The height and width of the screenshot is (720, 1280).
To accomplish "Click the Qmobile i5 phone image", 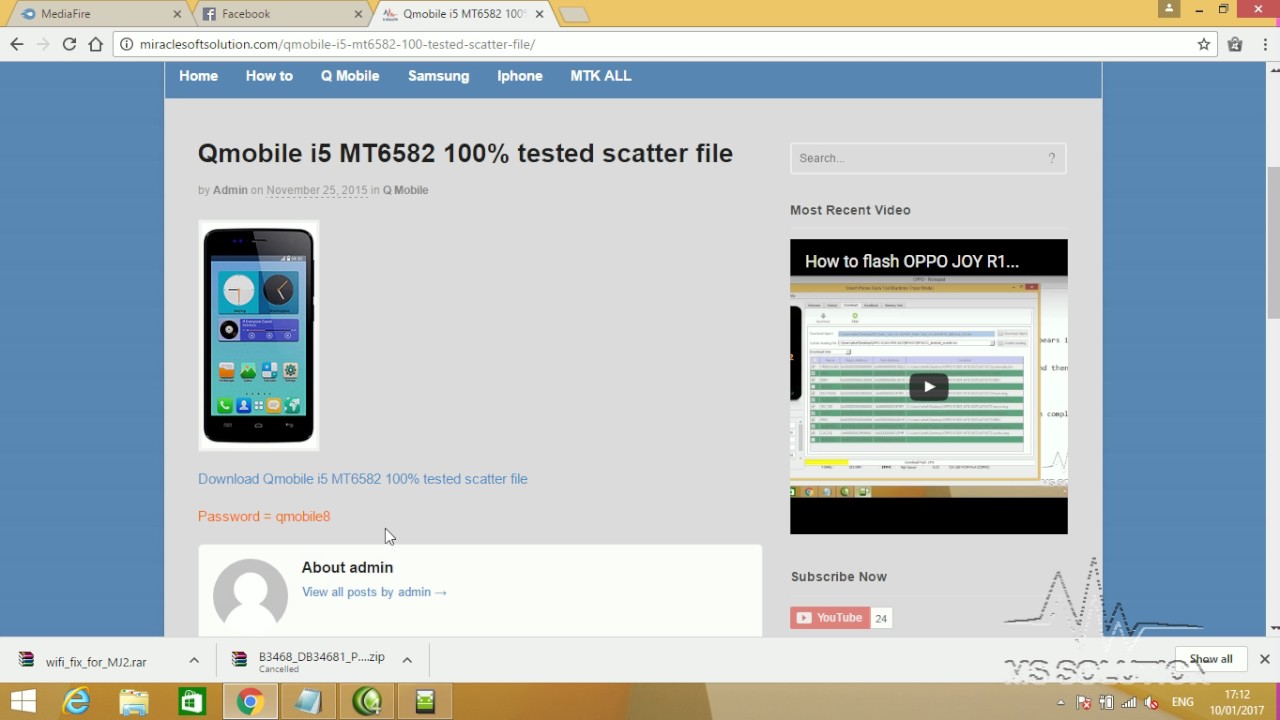I will coord(259,335).
